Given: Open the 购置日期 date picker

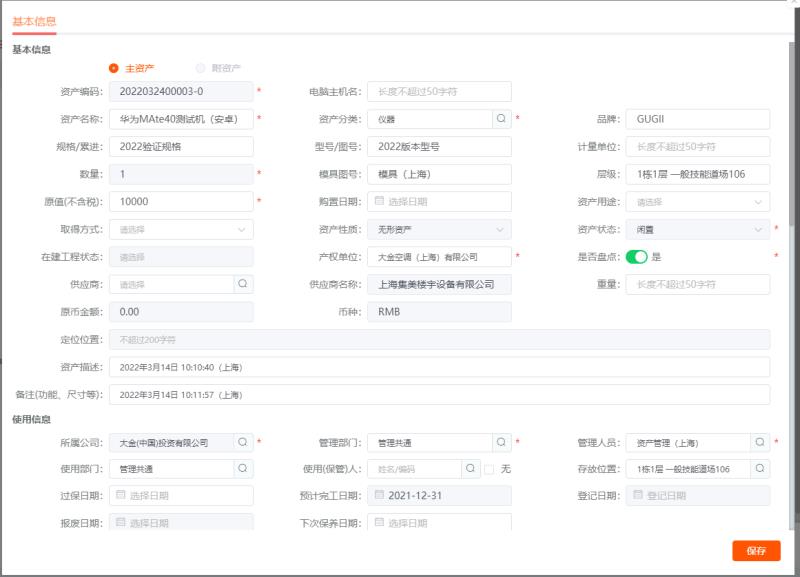Looking at the screenshot, I should (x=439, y=202).
